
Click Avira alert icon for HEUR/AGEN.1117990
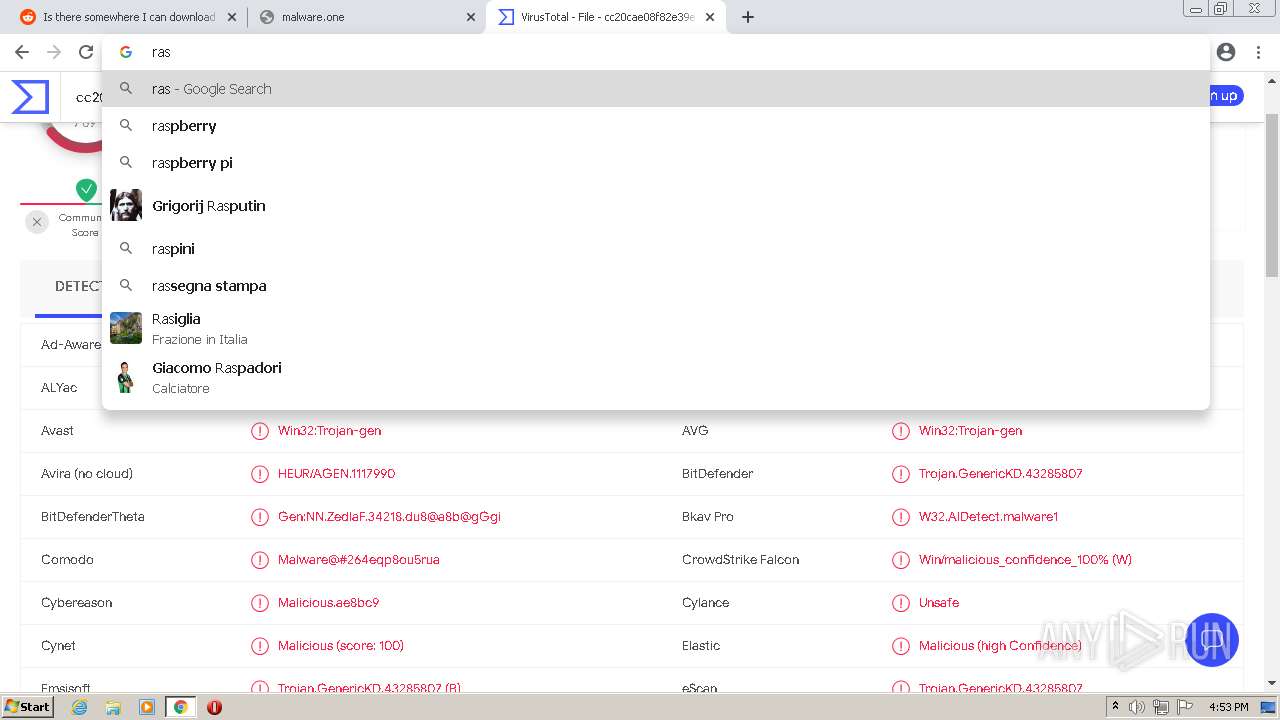[260, 474]
